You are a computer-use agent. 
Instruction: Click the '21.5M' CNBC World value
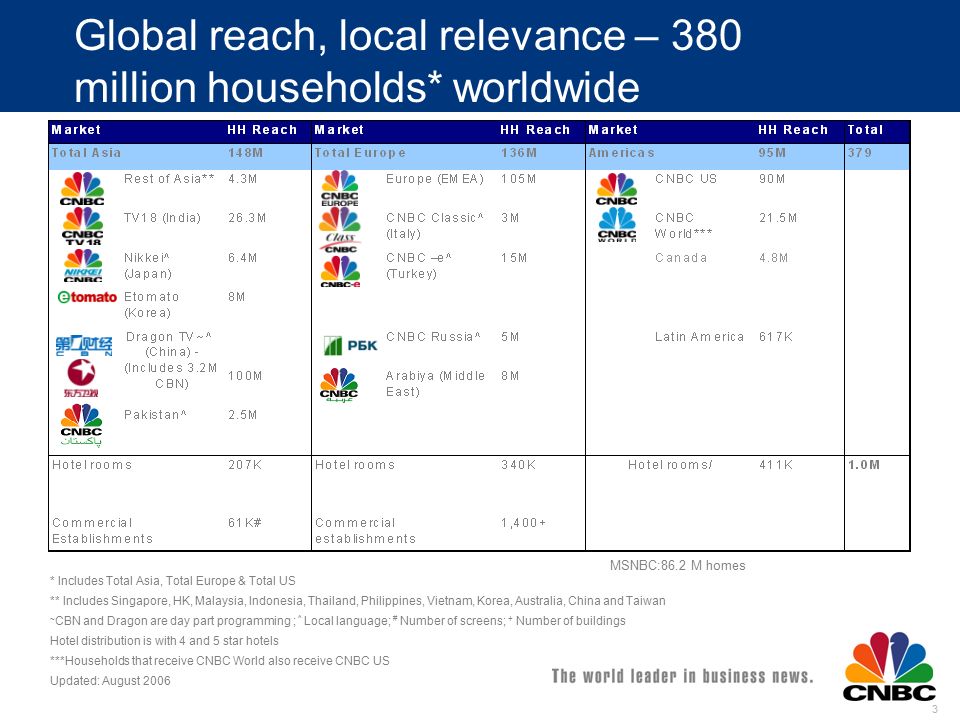coord(778,218)
